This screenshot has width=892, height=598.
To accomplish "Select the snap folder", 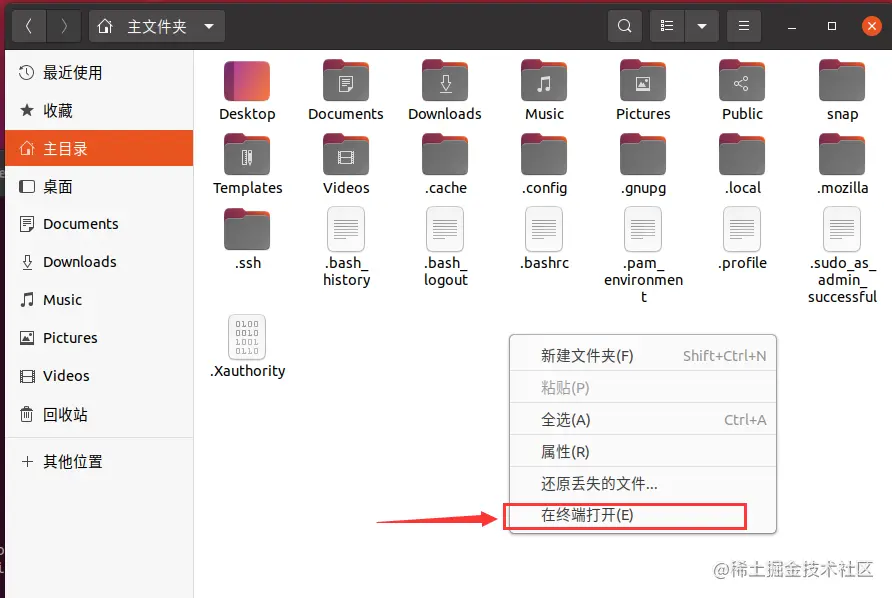I will (x=842, y=91).
